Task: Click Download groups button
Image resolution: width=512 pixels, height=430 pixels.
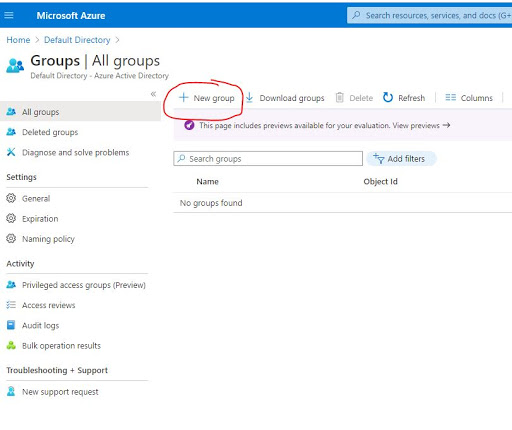Action: [x=285, y=98]
